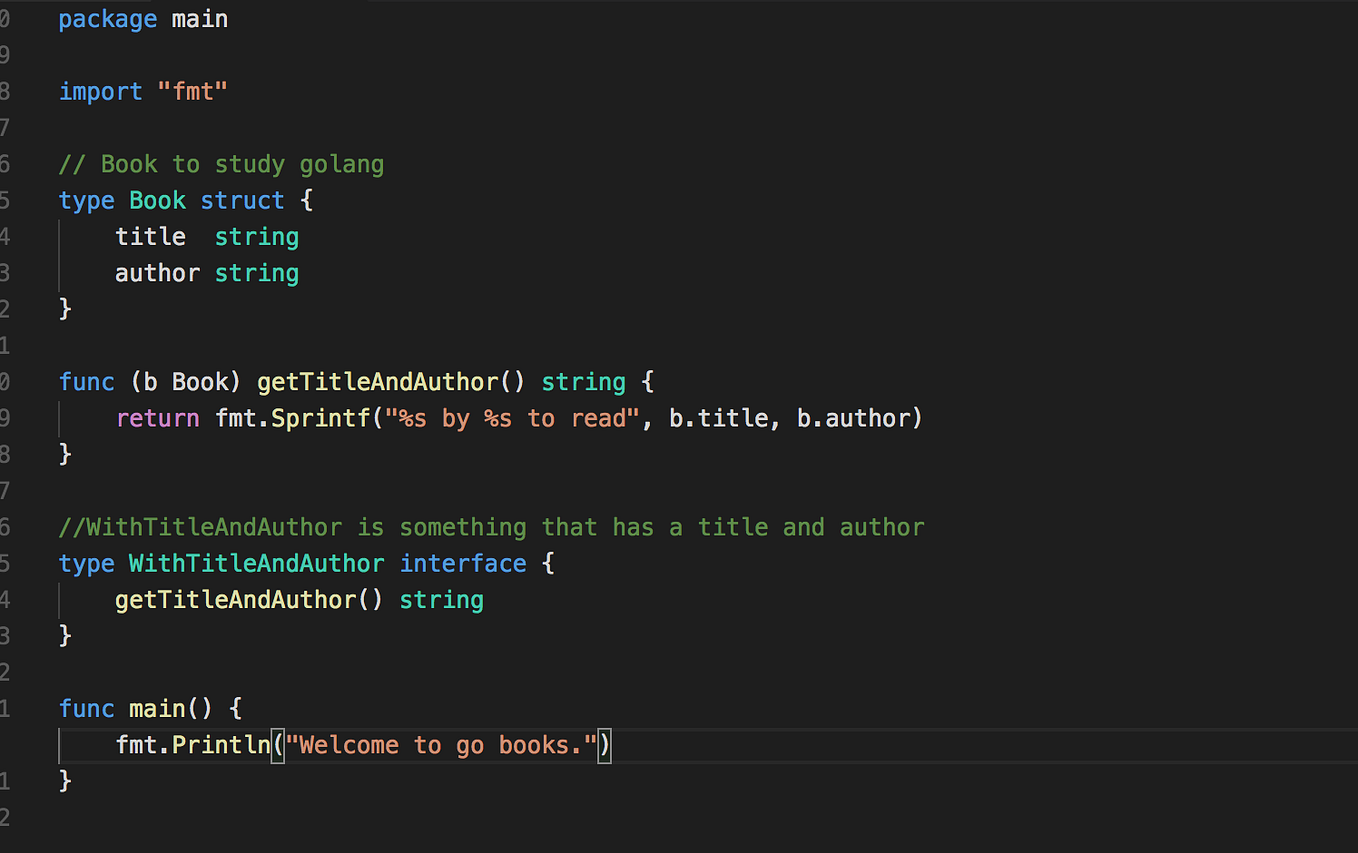Click the WithTitleAndAuthor interface comment
The height and width of the screenshot is (853, 1358).
pos(490,527)
